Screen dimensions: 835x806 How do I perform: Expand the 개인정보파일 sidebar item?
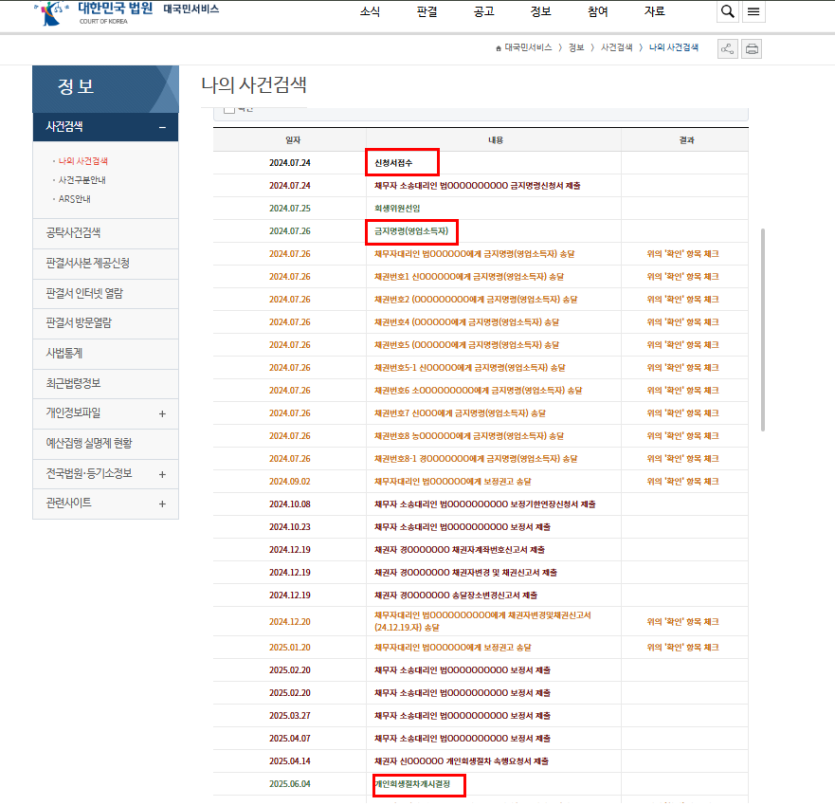pos(162,414)
